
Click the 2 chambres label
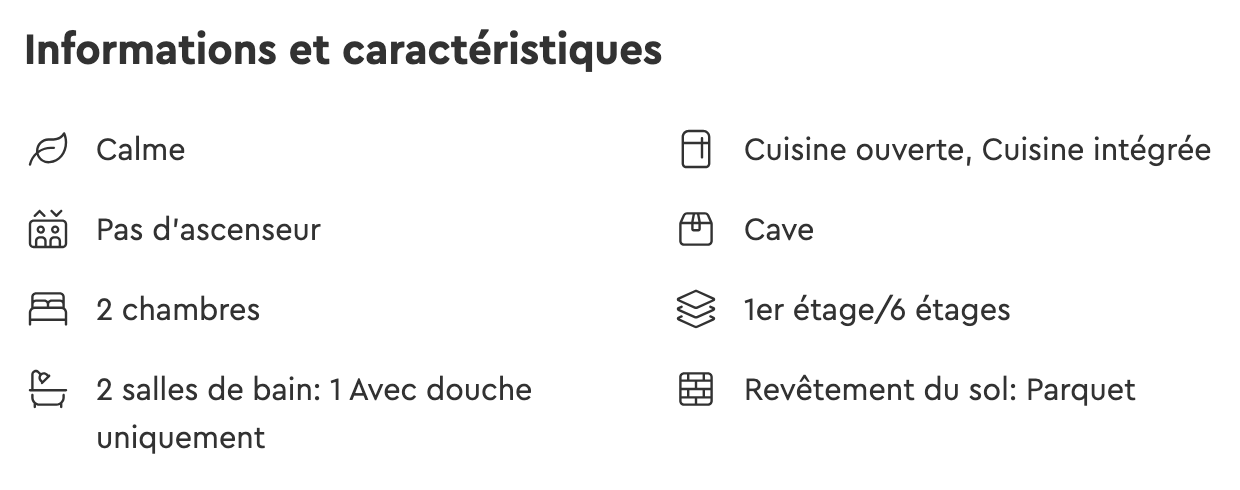pyautogui.click(x=178, y=310)
